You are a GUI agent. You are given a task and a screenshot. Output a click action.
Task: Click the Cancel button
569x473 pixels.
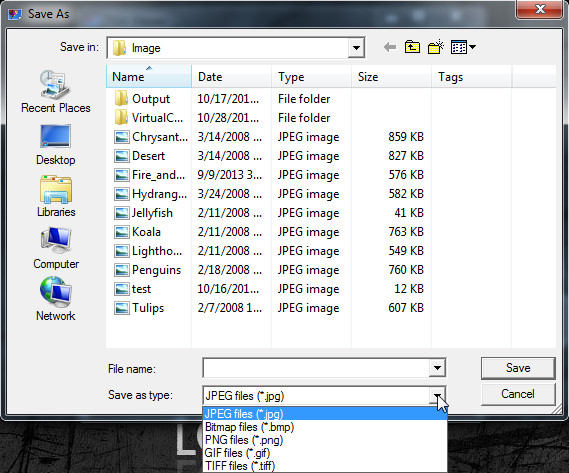(x=518, y=394)
